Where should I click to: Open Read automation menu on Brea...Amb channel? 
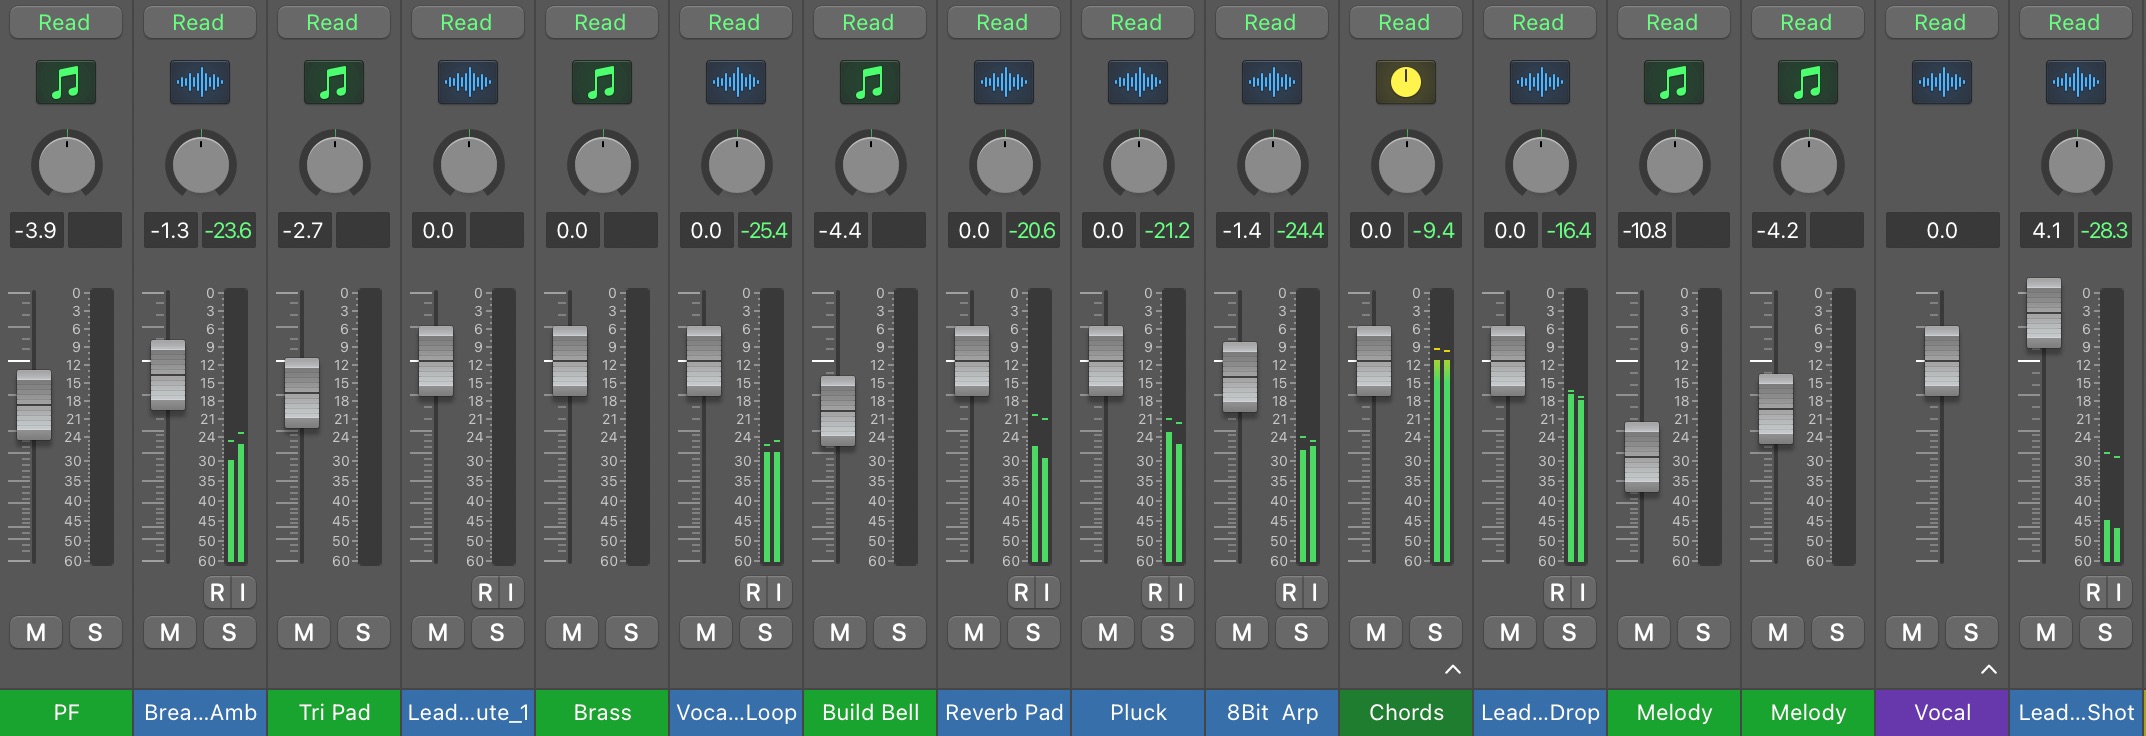(200, 22)
